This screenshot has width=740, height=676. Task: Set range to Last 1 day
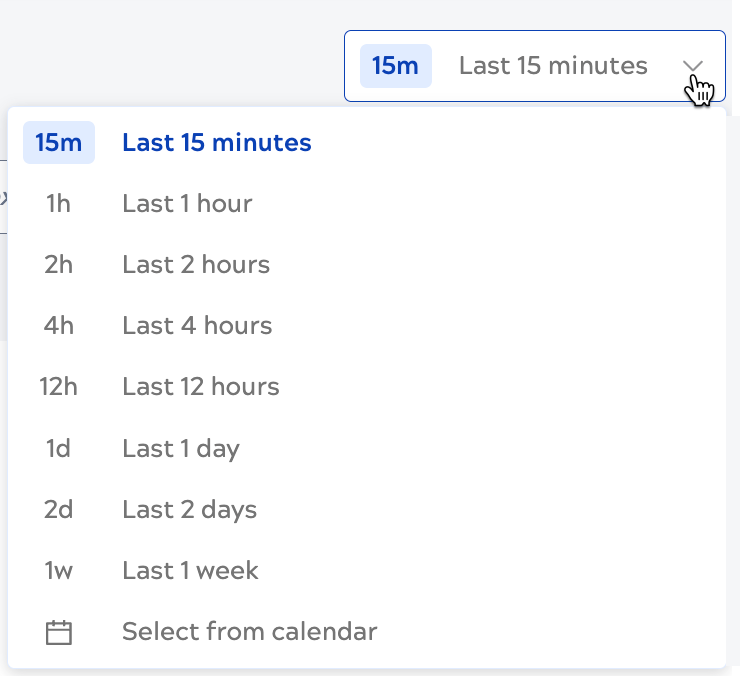181,449
